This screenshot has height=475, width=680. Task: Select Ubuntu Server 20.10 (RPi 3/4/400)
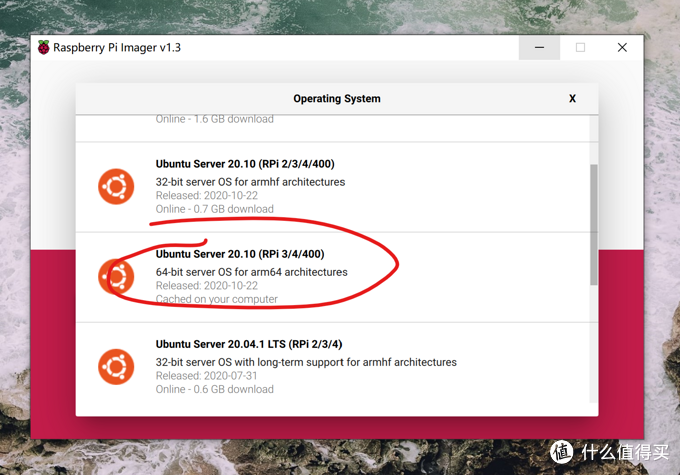click(333, 277)
